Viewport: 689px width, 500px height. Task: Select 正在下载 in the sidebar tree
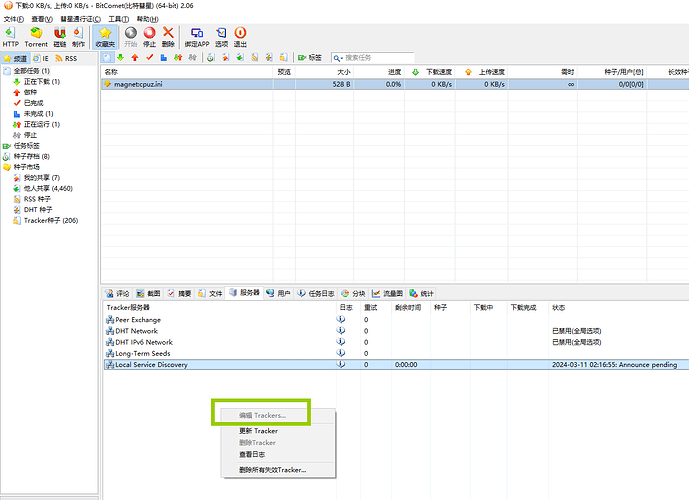pyautogui.click(x=40, y=81)
